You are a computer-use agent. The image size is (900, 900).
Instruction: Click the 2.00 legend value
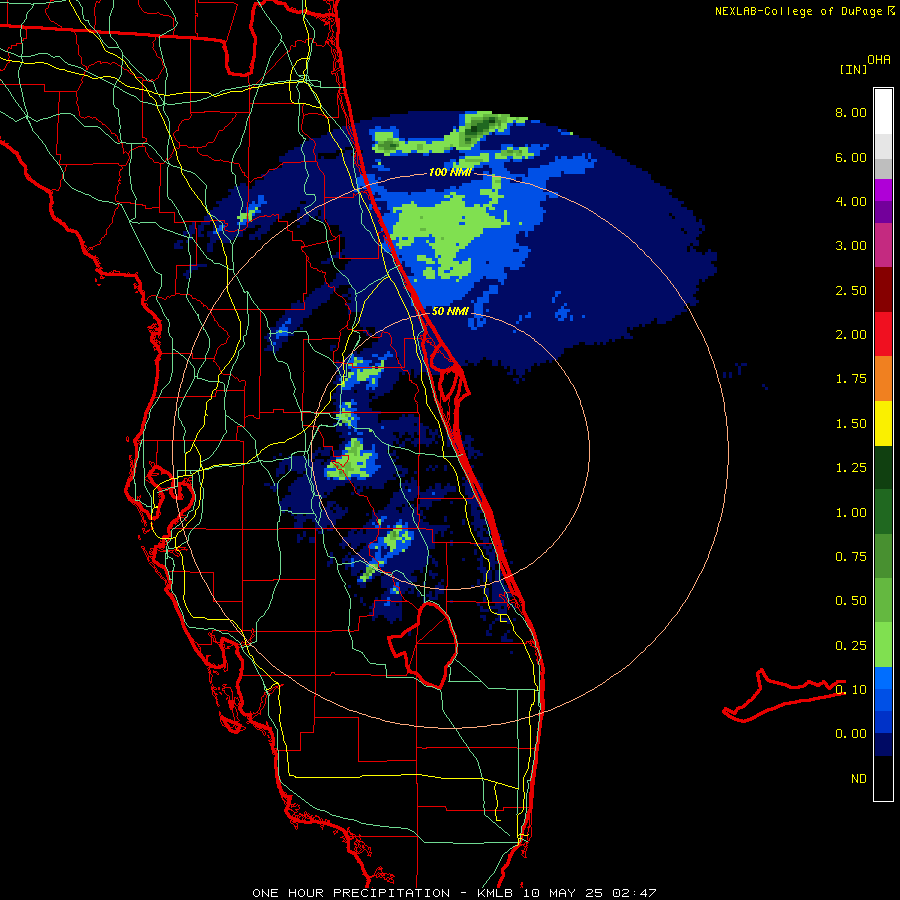(x=851, y=335)
